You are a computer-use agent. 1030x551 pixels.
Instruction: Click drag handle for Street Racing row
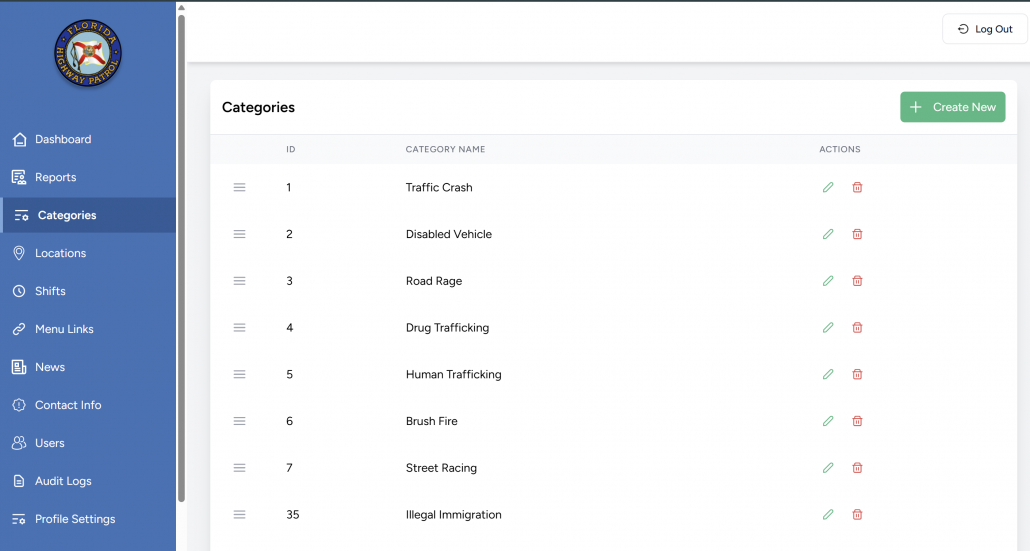point(240,468)
